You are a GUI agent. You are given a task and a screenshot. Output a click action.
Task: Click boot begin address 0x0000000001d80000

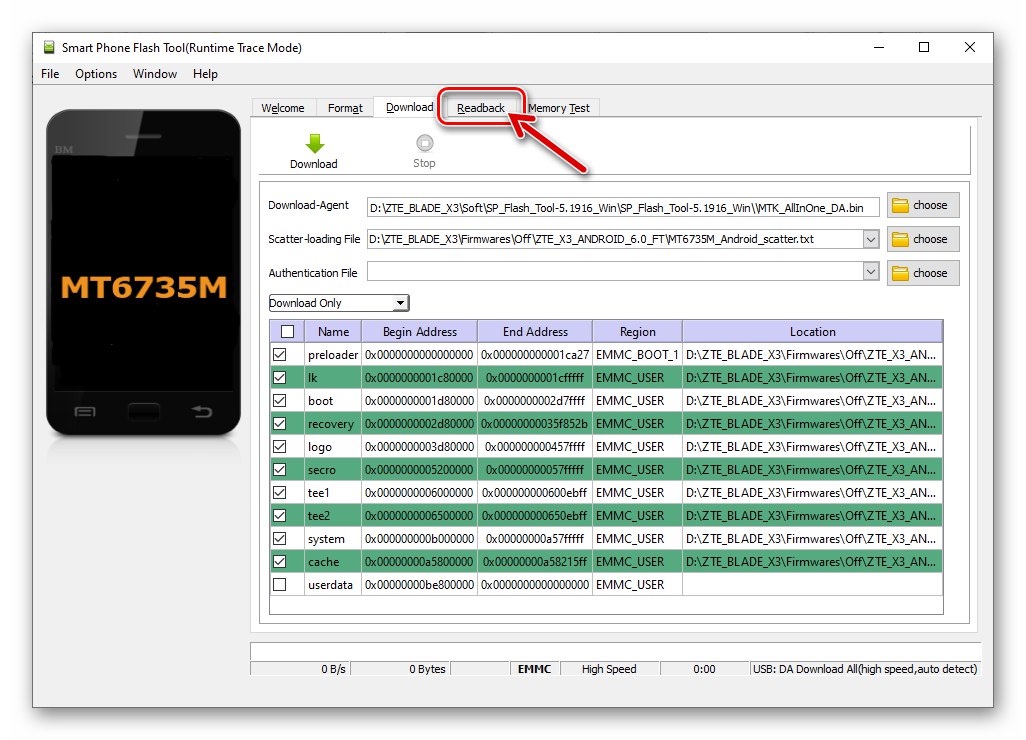point(419,400)
